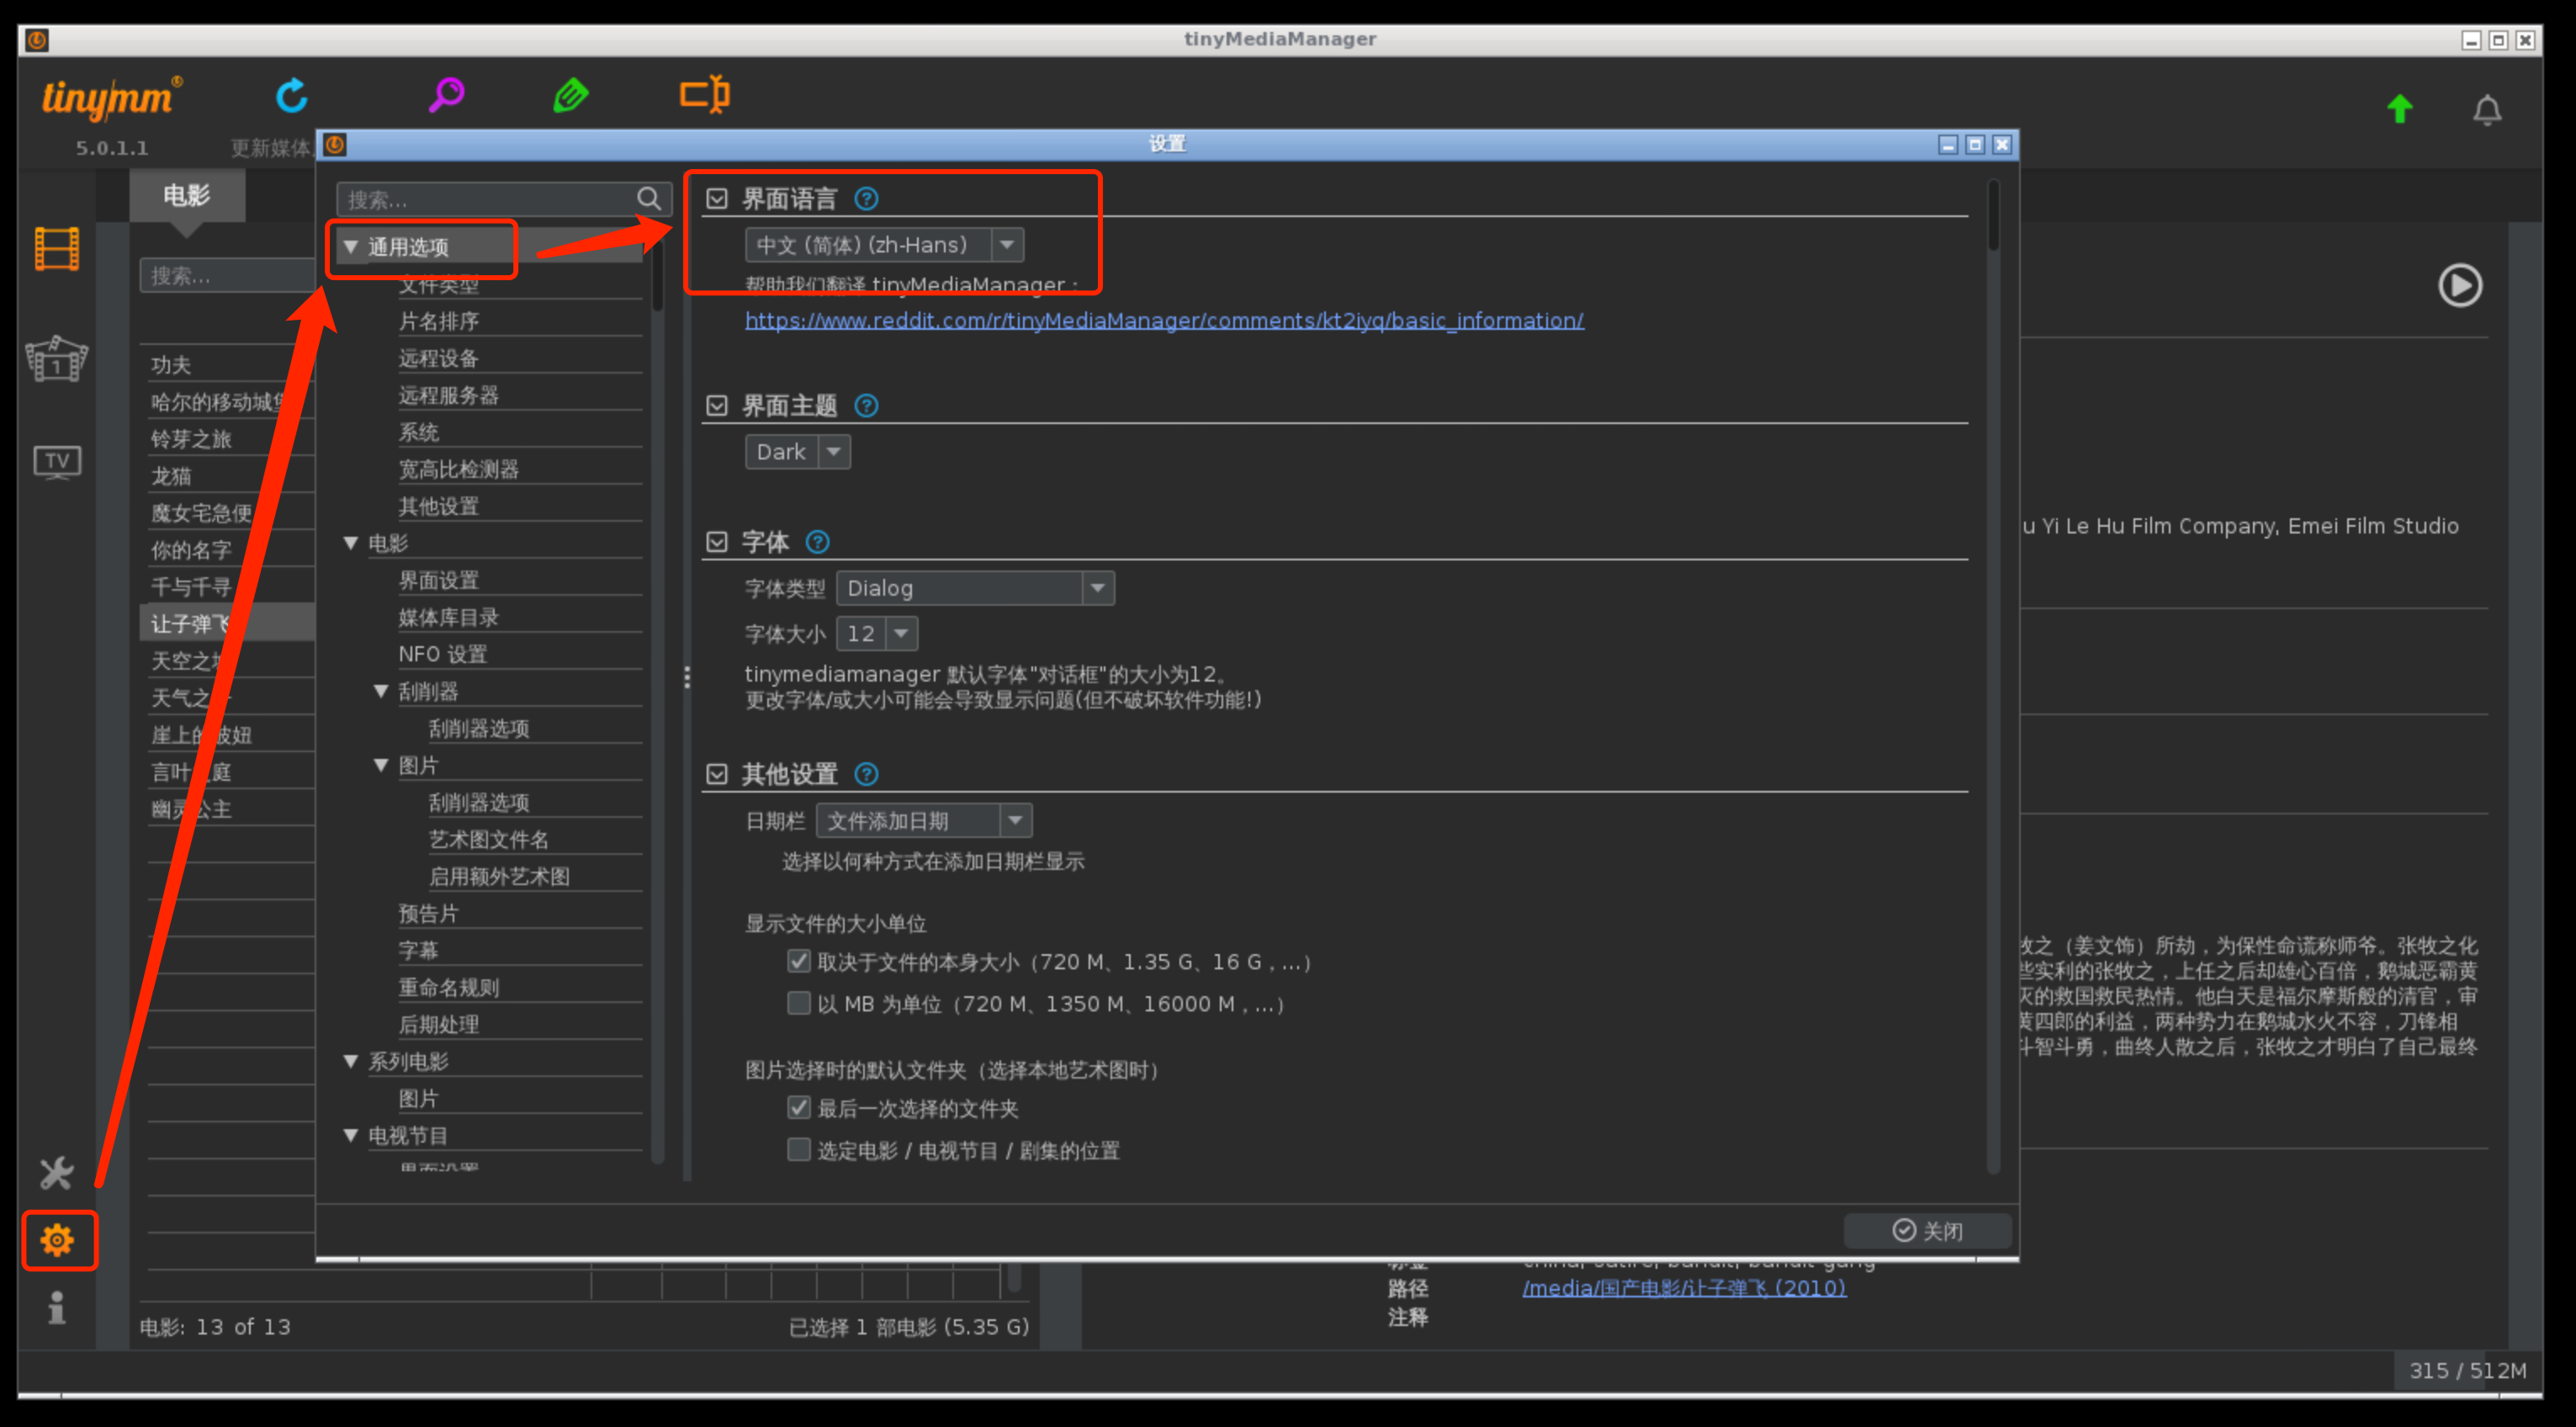Uncheck 最后一次选择的文件夹 checkbox
The image size is (2576, 1427).
pos(798,1107)
